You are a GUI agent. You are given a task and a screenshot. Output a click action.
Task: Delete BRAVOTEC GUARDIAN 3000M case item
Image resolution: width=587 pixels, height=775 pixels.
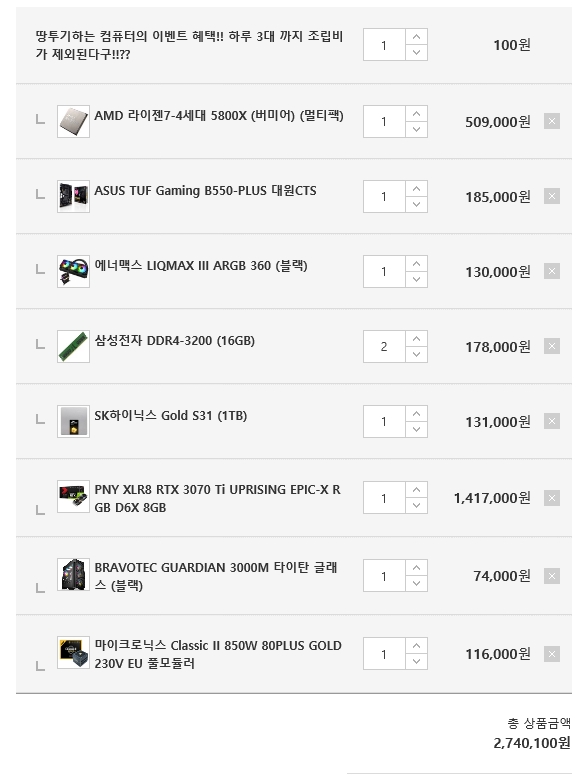click(551, 576)
